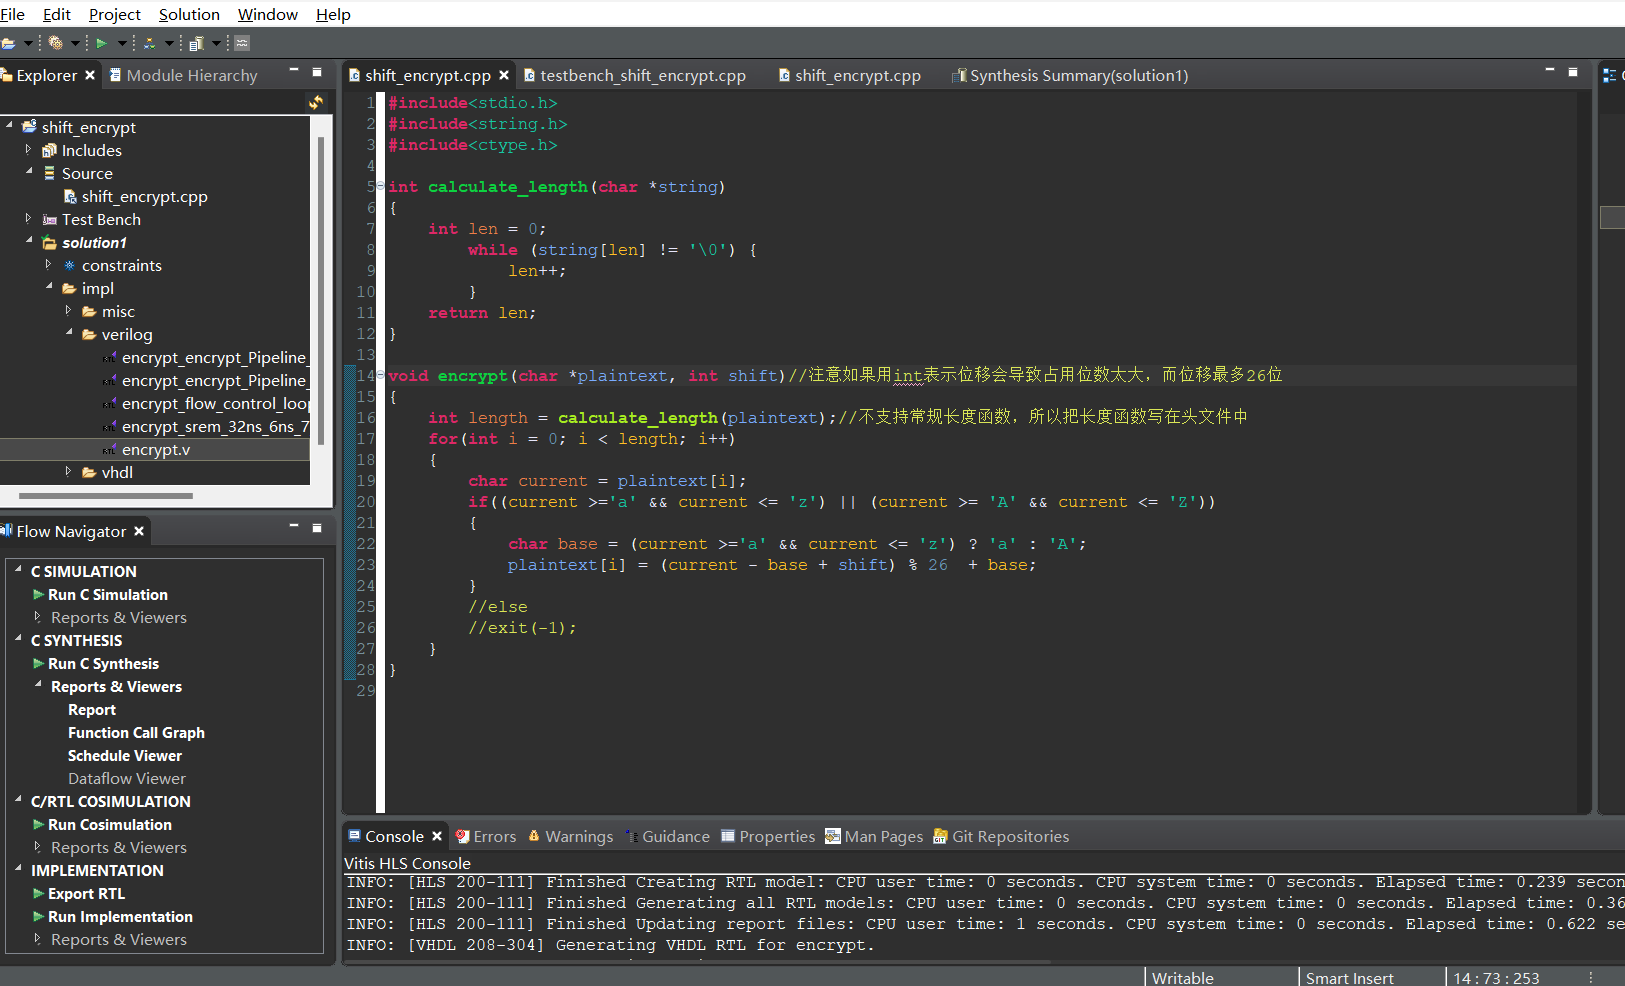Switch to the Errors tab

tap(486, 836)
